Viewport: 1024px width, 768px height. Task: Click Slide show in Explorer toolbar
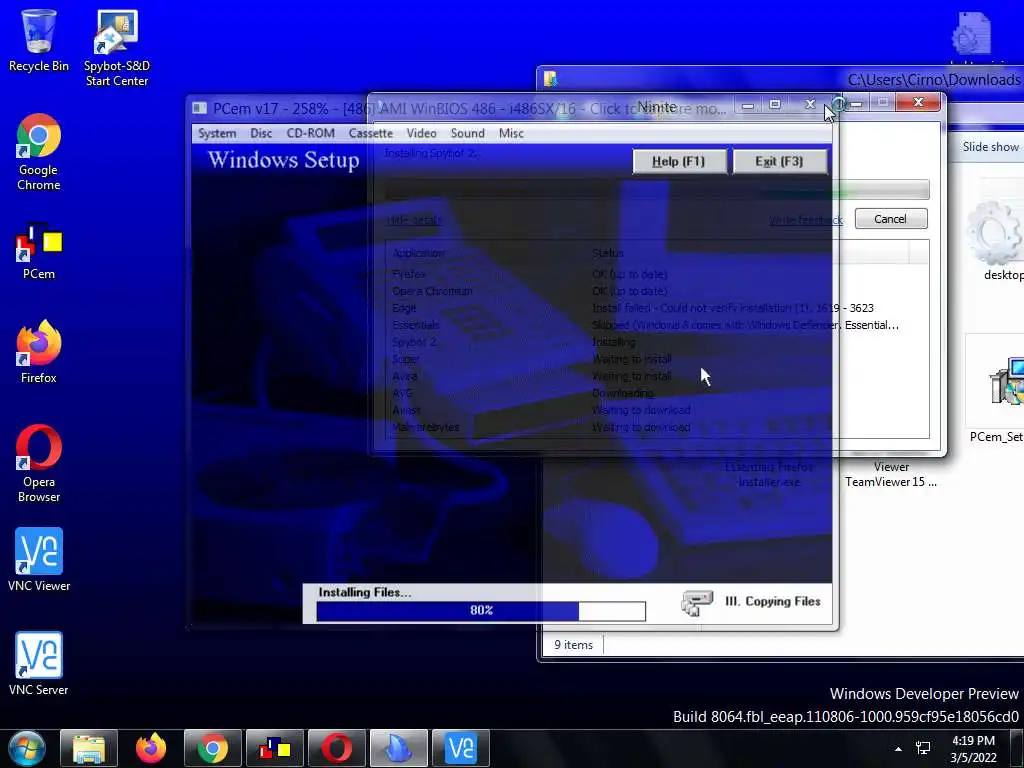point(990,147)
